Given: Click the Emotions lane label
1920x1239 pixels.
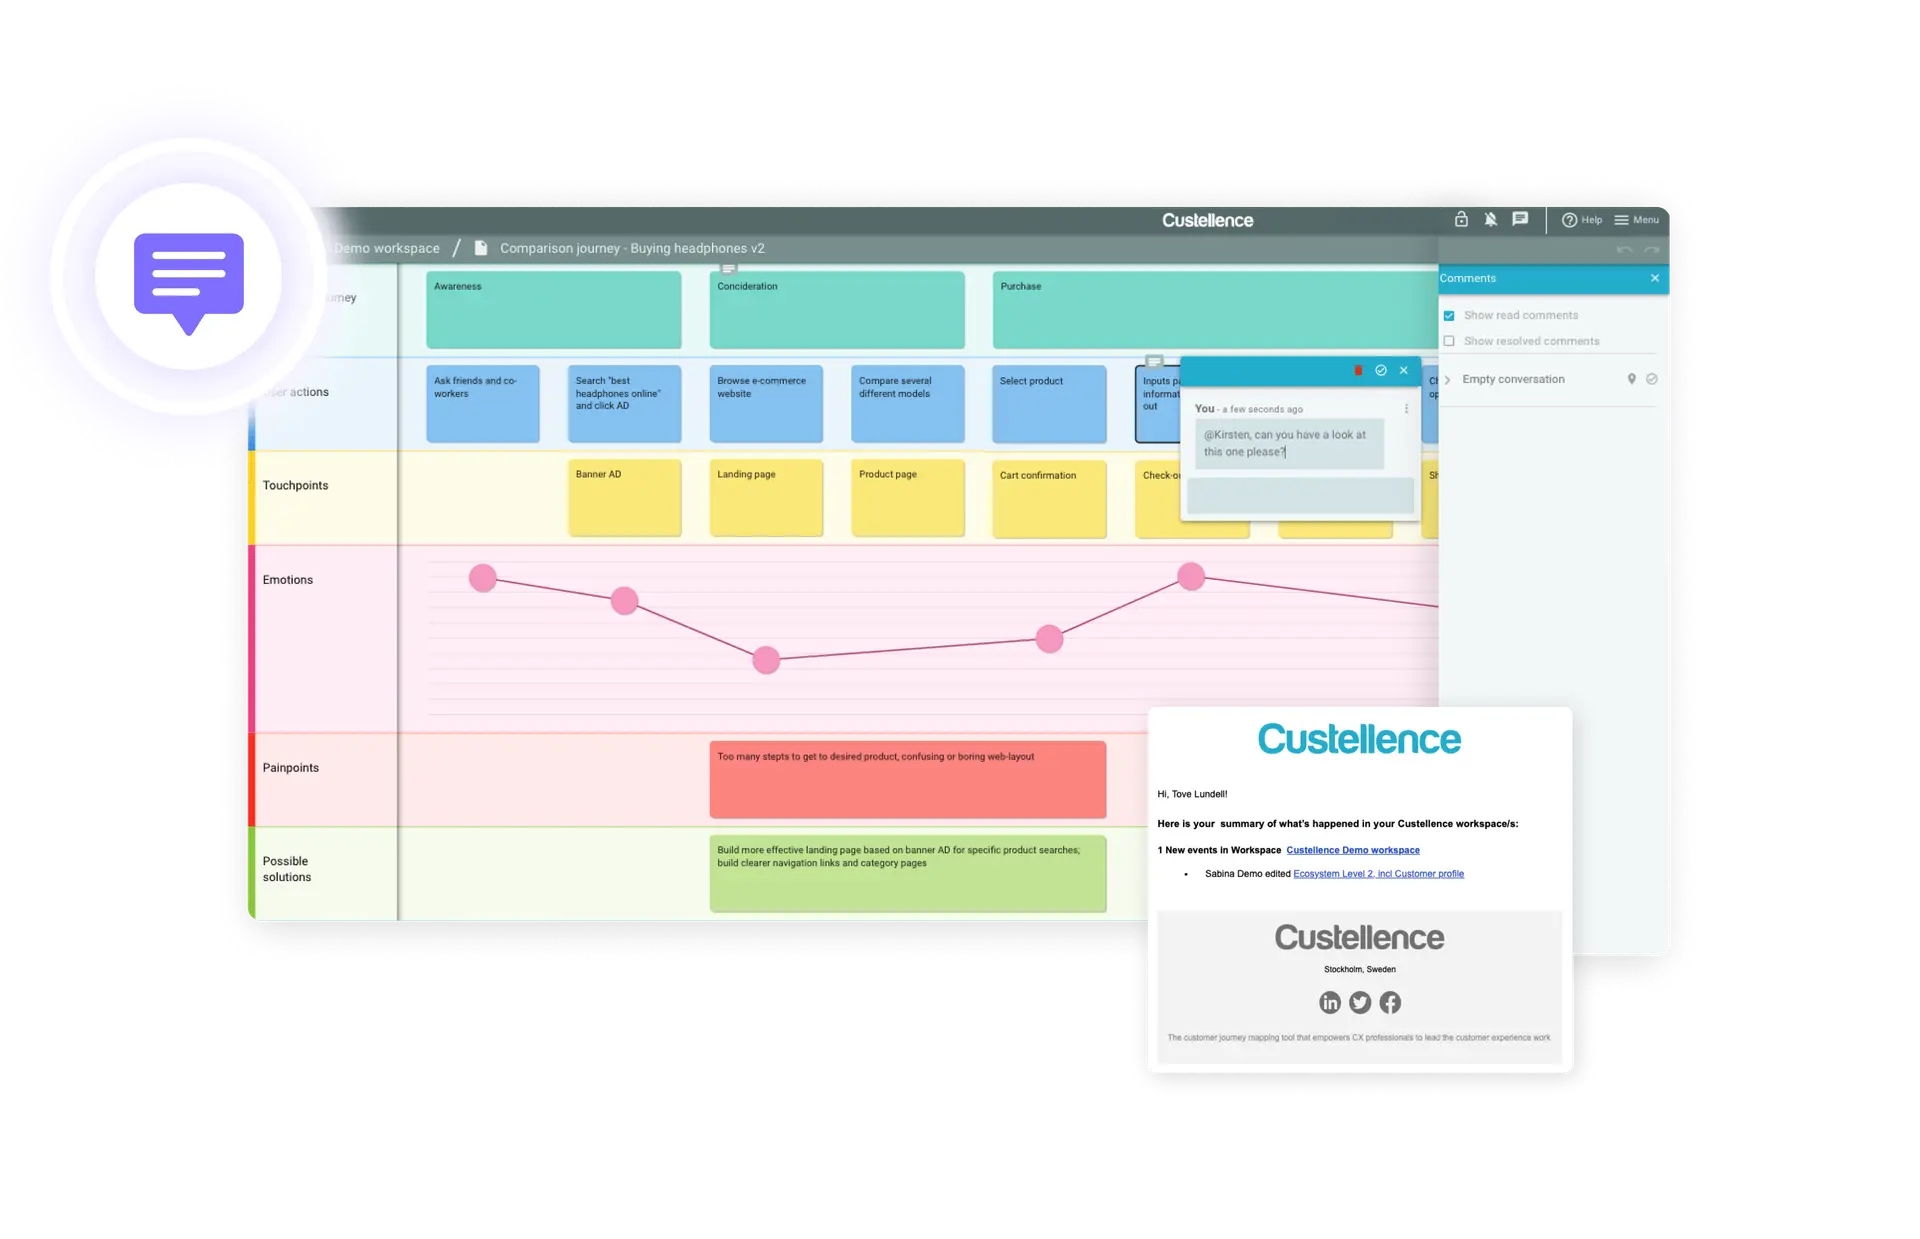Looking at the screenshot, I should pyautogui.click(x=287, y=579).
